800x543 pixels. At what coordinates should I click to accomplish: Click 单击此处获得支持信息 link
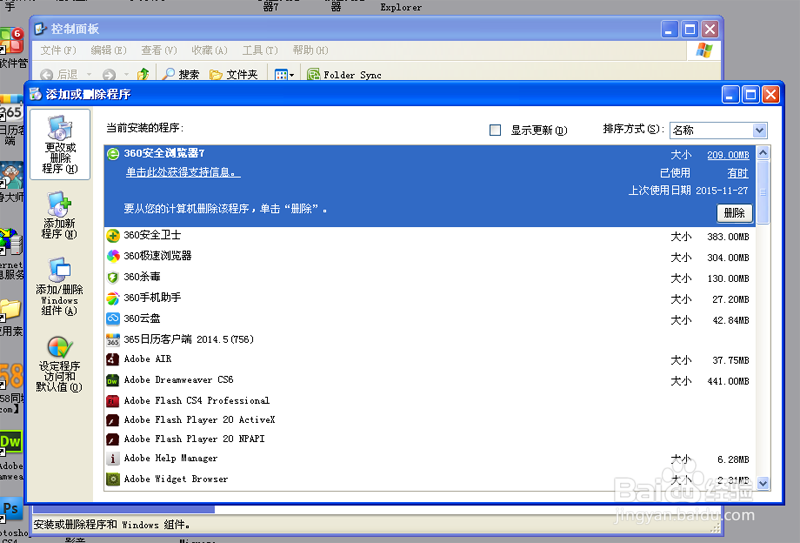point(183,172)
